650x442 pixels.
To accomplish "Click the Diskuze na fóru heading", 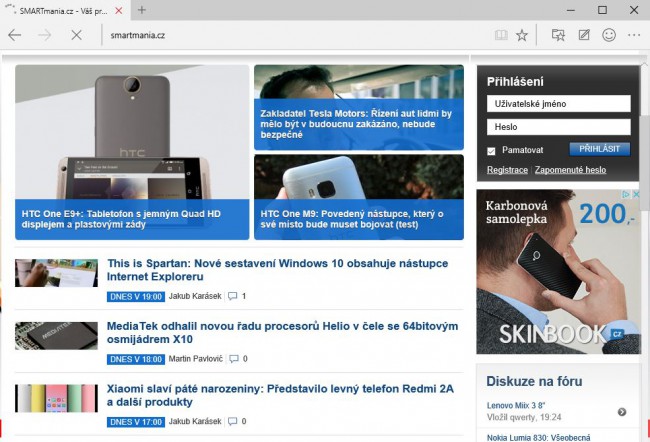I will (x=534, y=381).
